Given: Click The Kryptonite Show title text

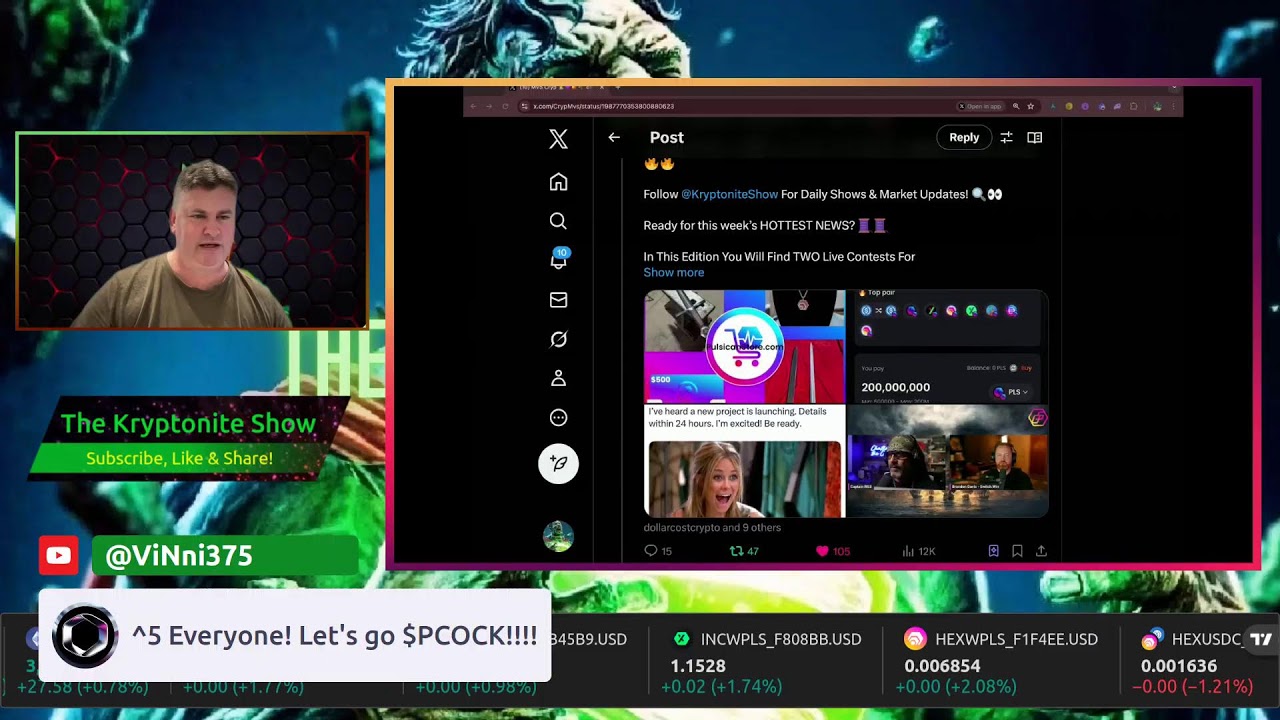Looking at the screenshot, I should tap(188, 423).
